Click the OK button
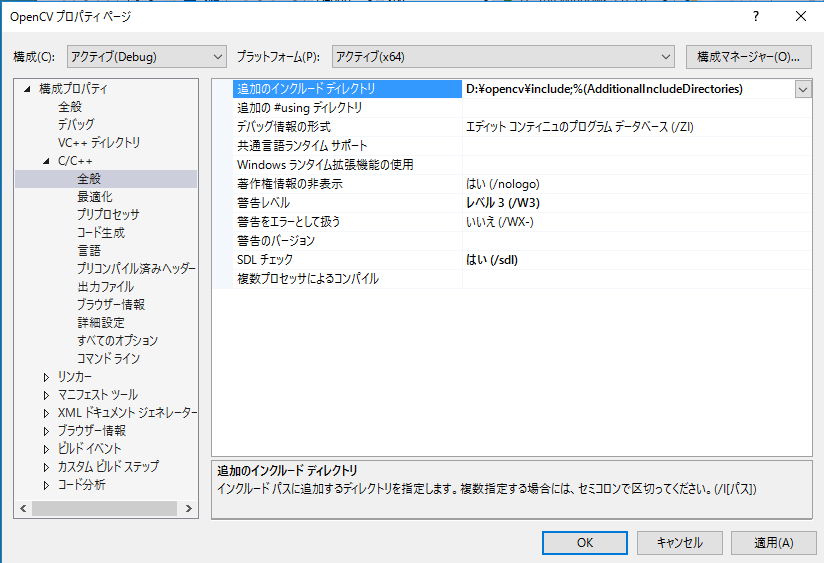Screen dimensions: 824x563 point(585,542)
